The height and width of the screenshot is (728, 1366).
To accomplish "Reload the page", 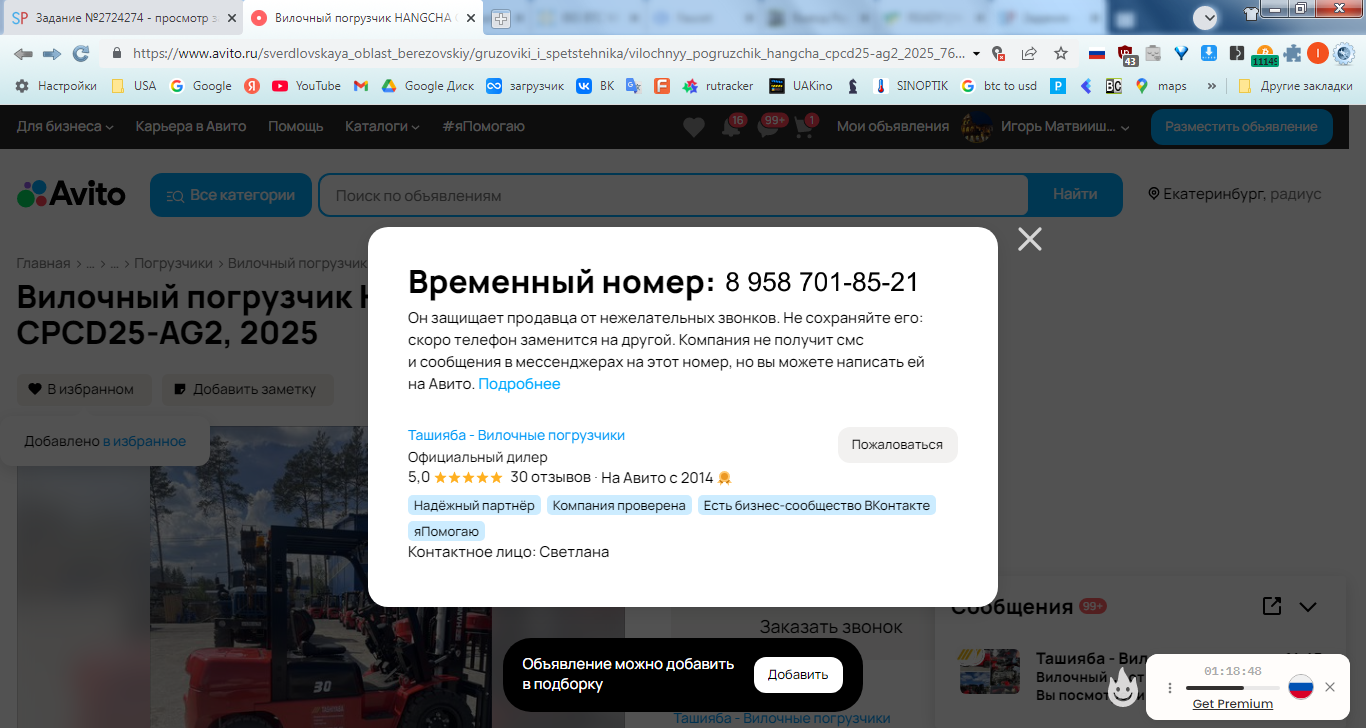I will click(81, 54).
